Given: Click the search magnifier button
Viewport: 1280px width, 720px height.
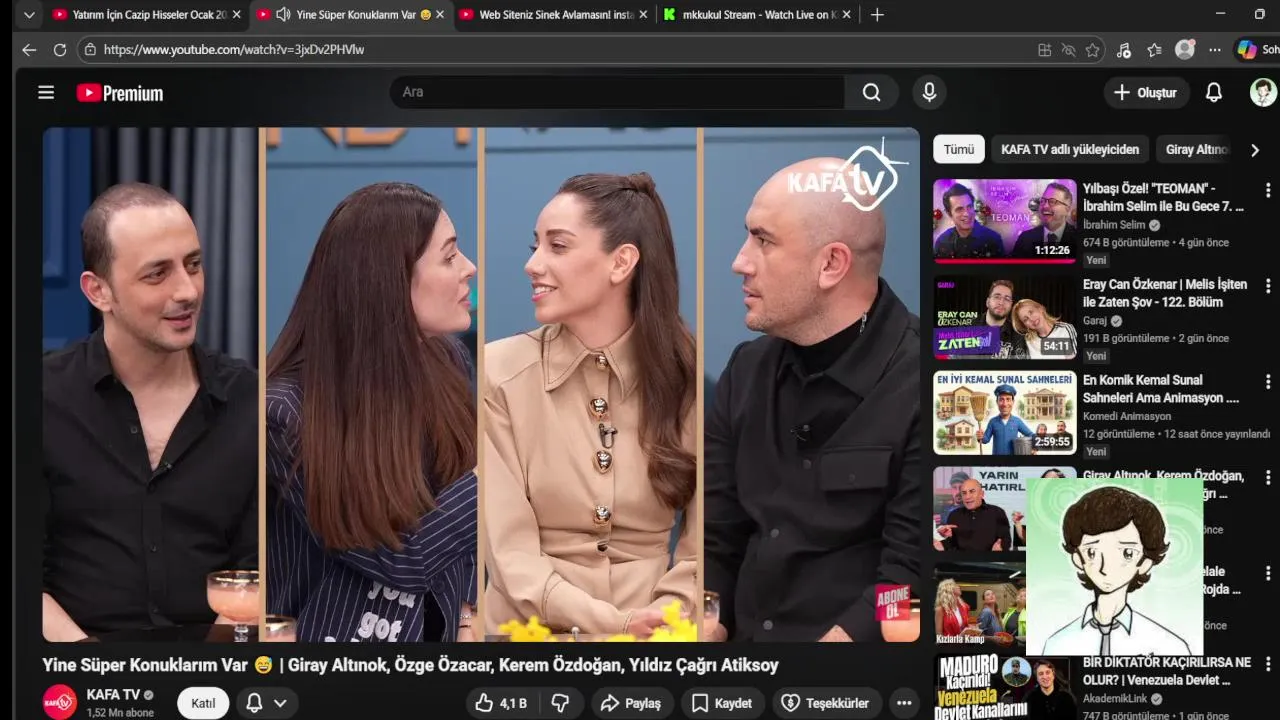Looking at the screenshot, I should click(872, 92).
